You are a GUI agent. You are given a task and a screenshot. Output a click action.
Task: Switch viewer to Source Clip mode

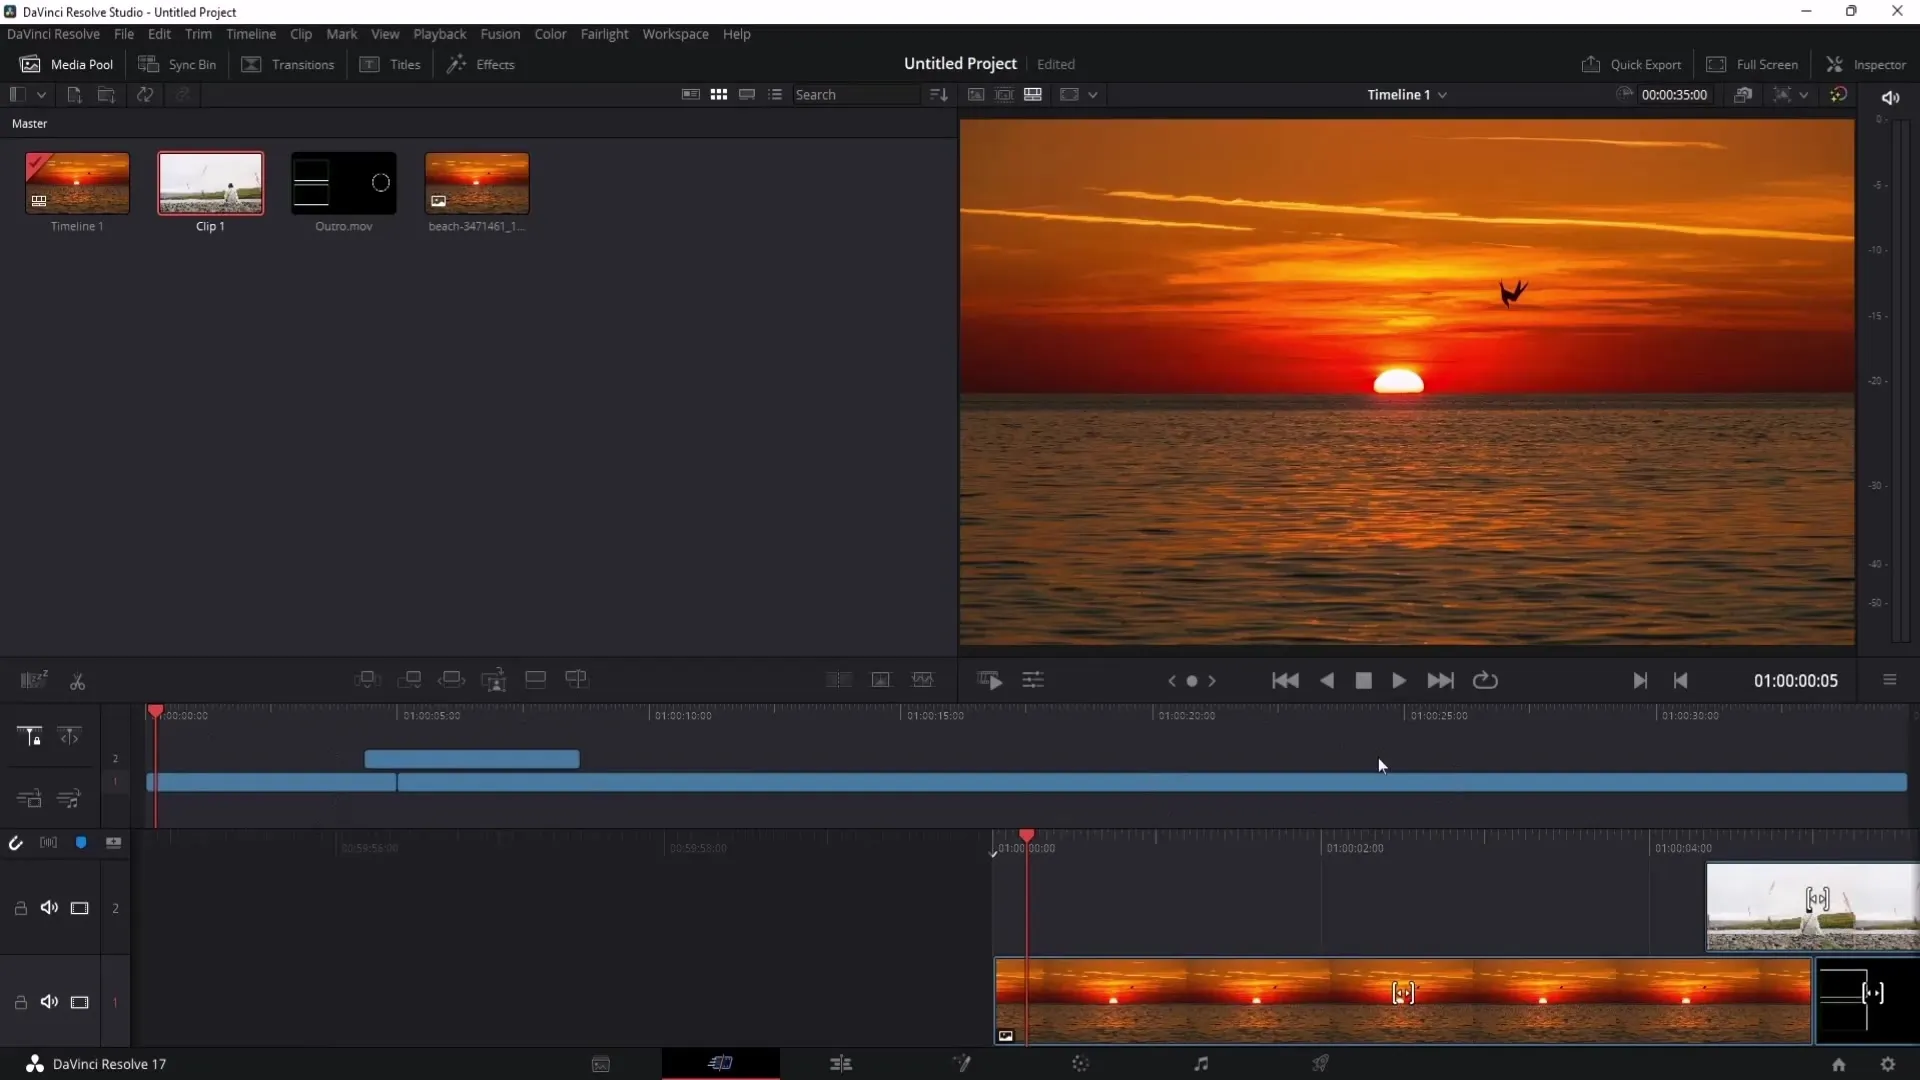976,94
